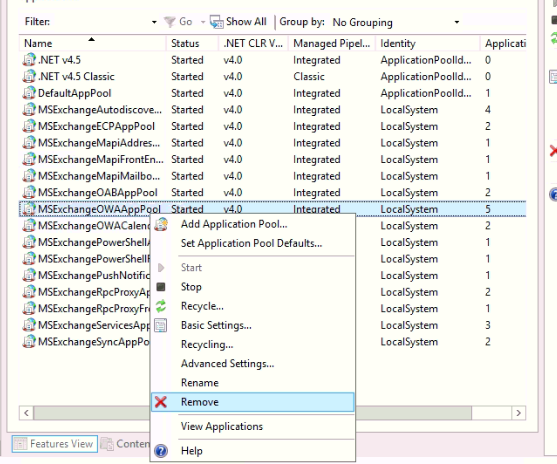Click the Show All toolbar icon

click(x=216, y=22)
